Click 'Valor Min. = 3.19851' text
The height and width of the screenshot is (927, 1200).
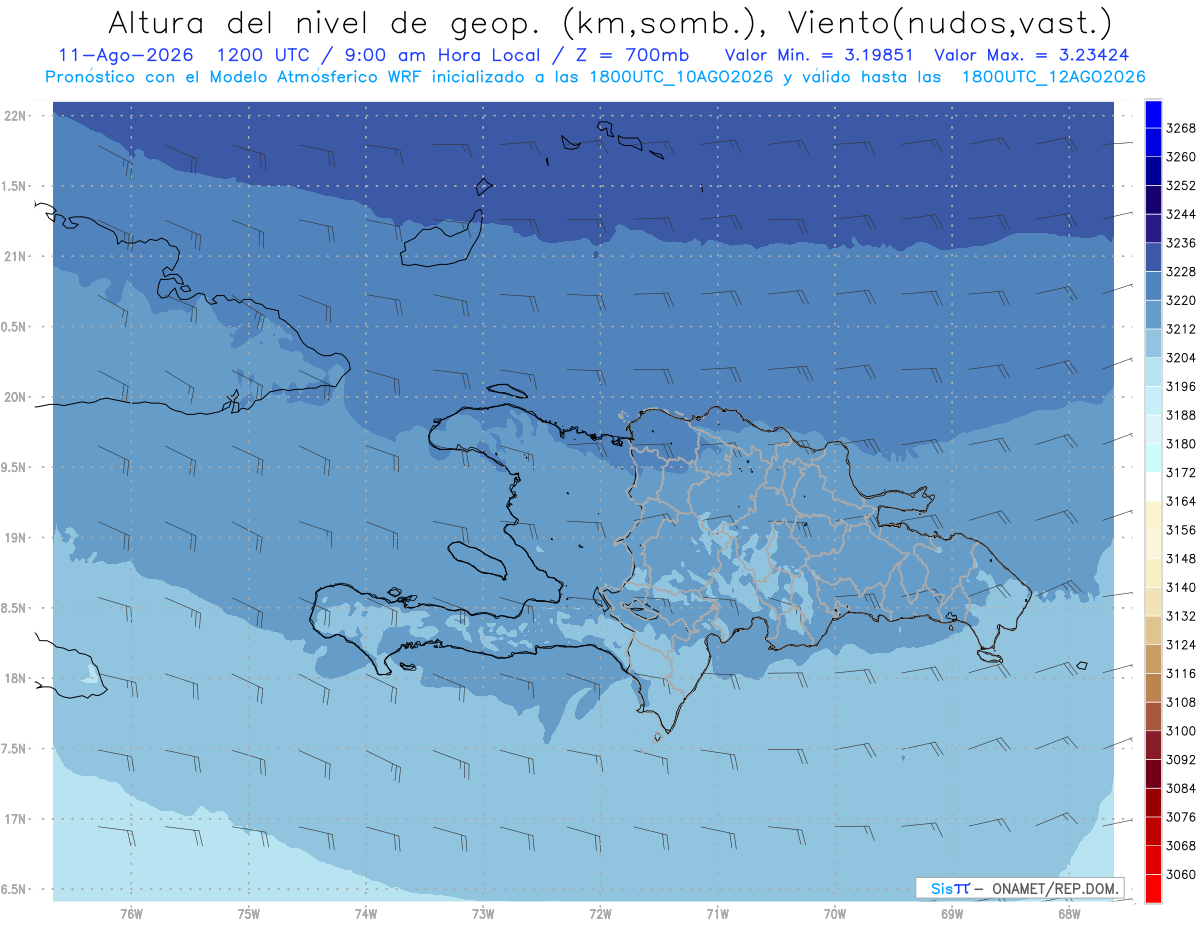click(x=818, y=55)
